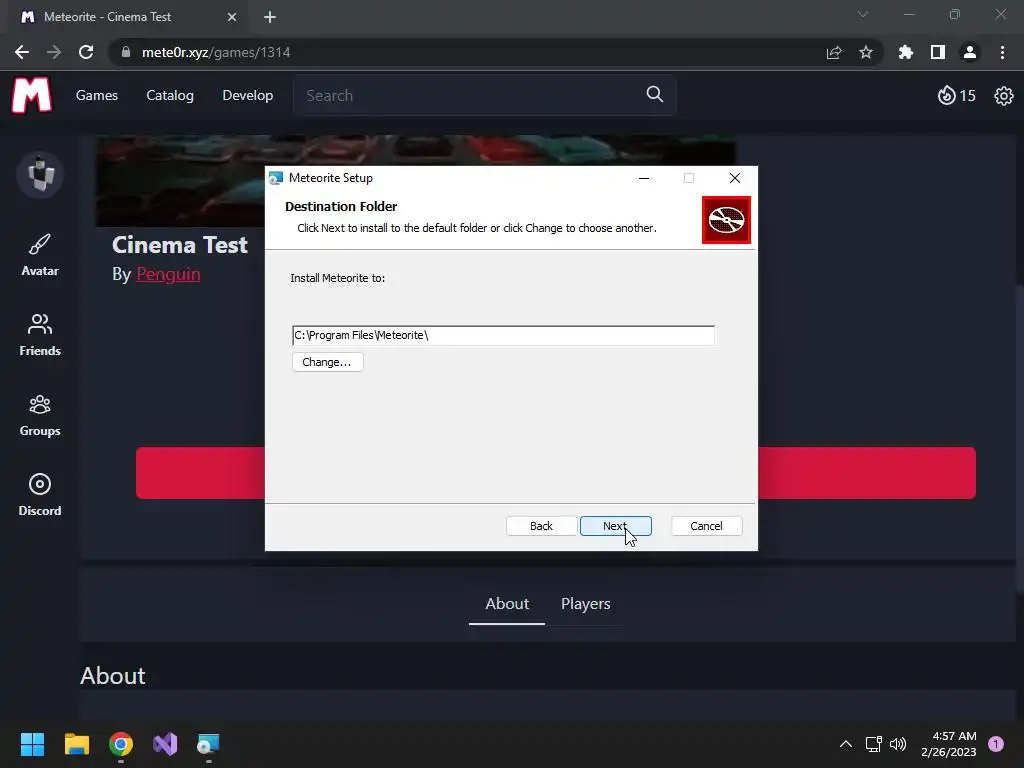Click the install path text field
The image size is (1024, 768).
(503, 335)
